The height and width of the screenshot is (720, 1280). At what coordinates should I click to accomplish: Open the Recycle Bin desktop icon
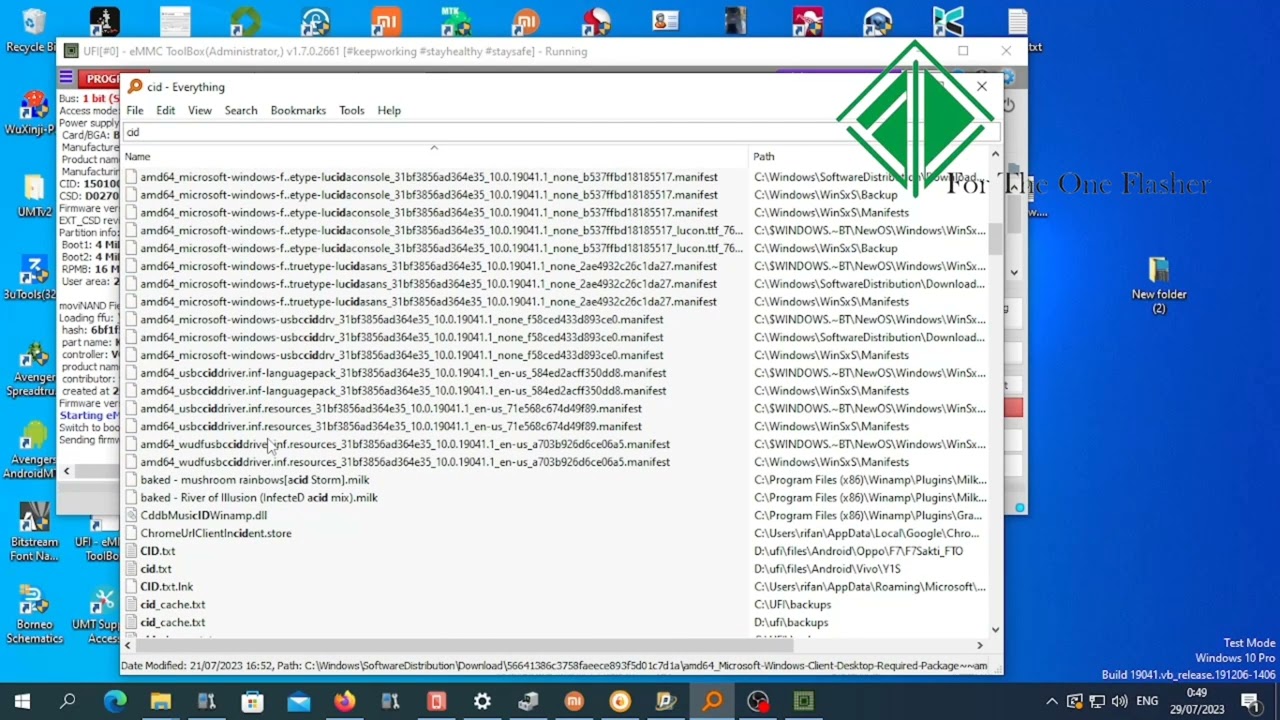[x=32, y=30]
